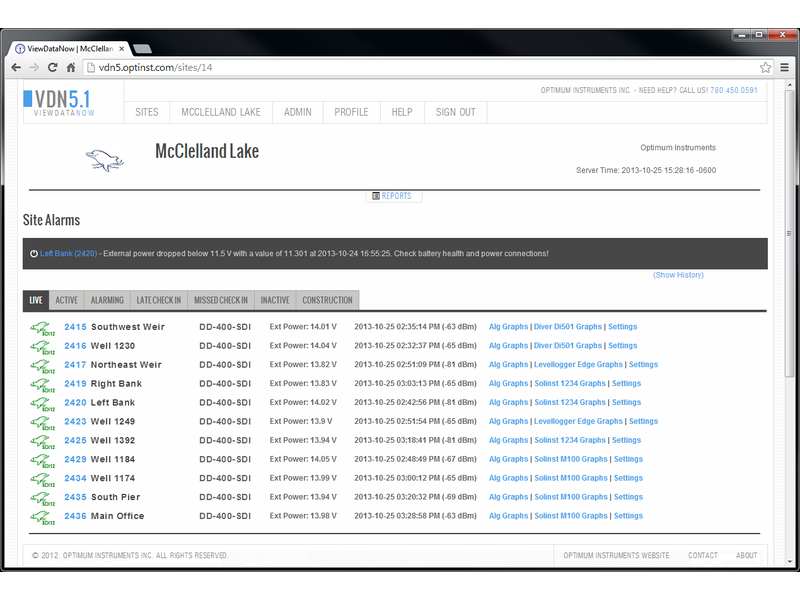Switch to the Missed Check In tab
Viewport: 800px width, 600px height.
coord(221,300)
